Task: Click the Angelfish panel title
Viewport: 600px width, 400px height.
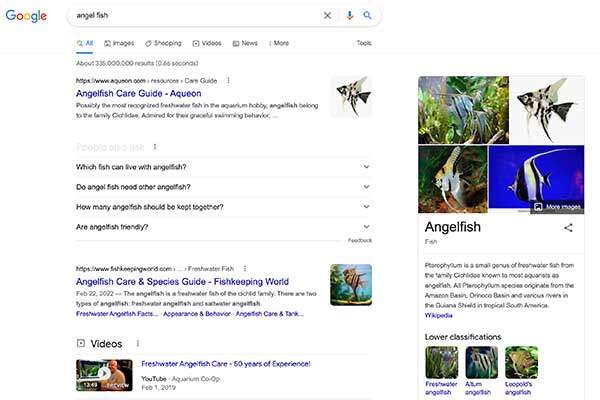Action: pyautogui.click(x=453, y=227)
